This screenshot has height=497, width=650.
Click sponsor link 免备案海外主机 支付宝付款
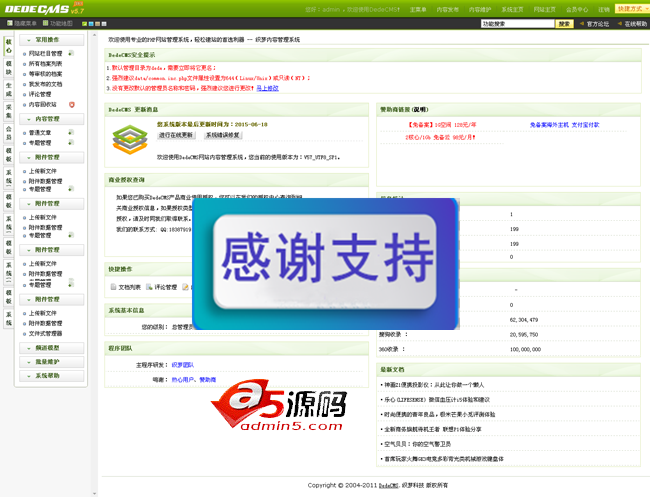click(x=565, y=125)
